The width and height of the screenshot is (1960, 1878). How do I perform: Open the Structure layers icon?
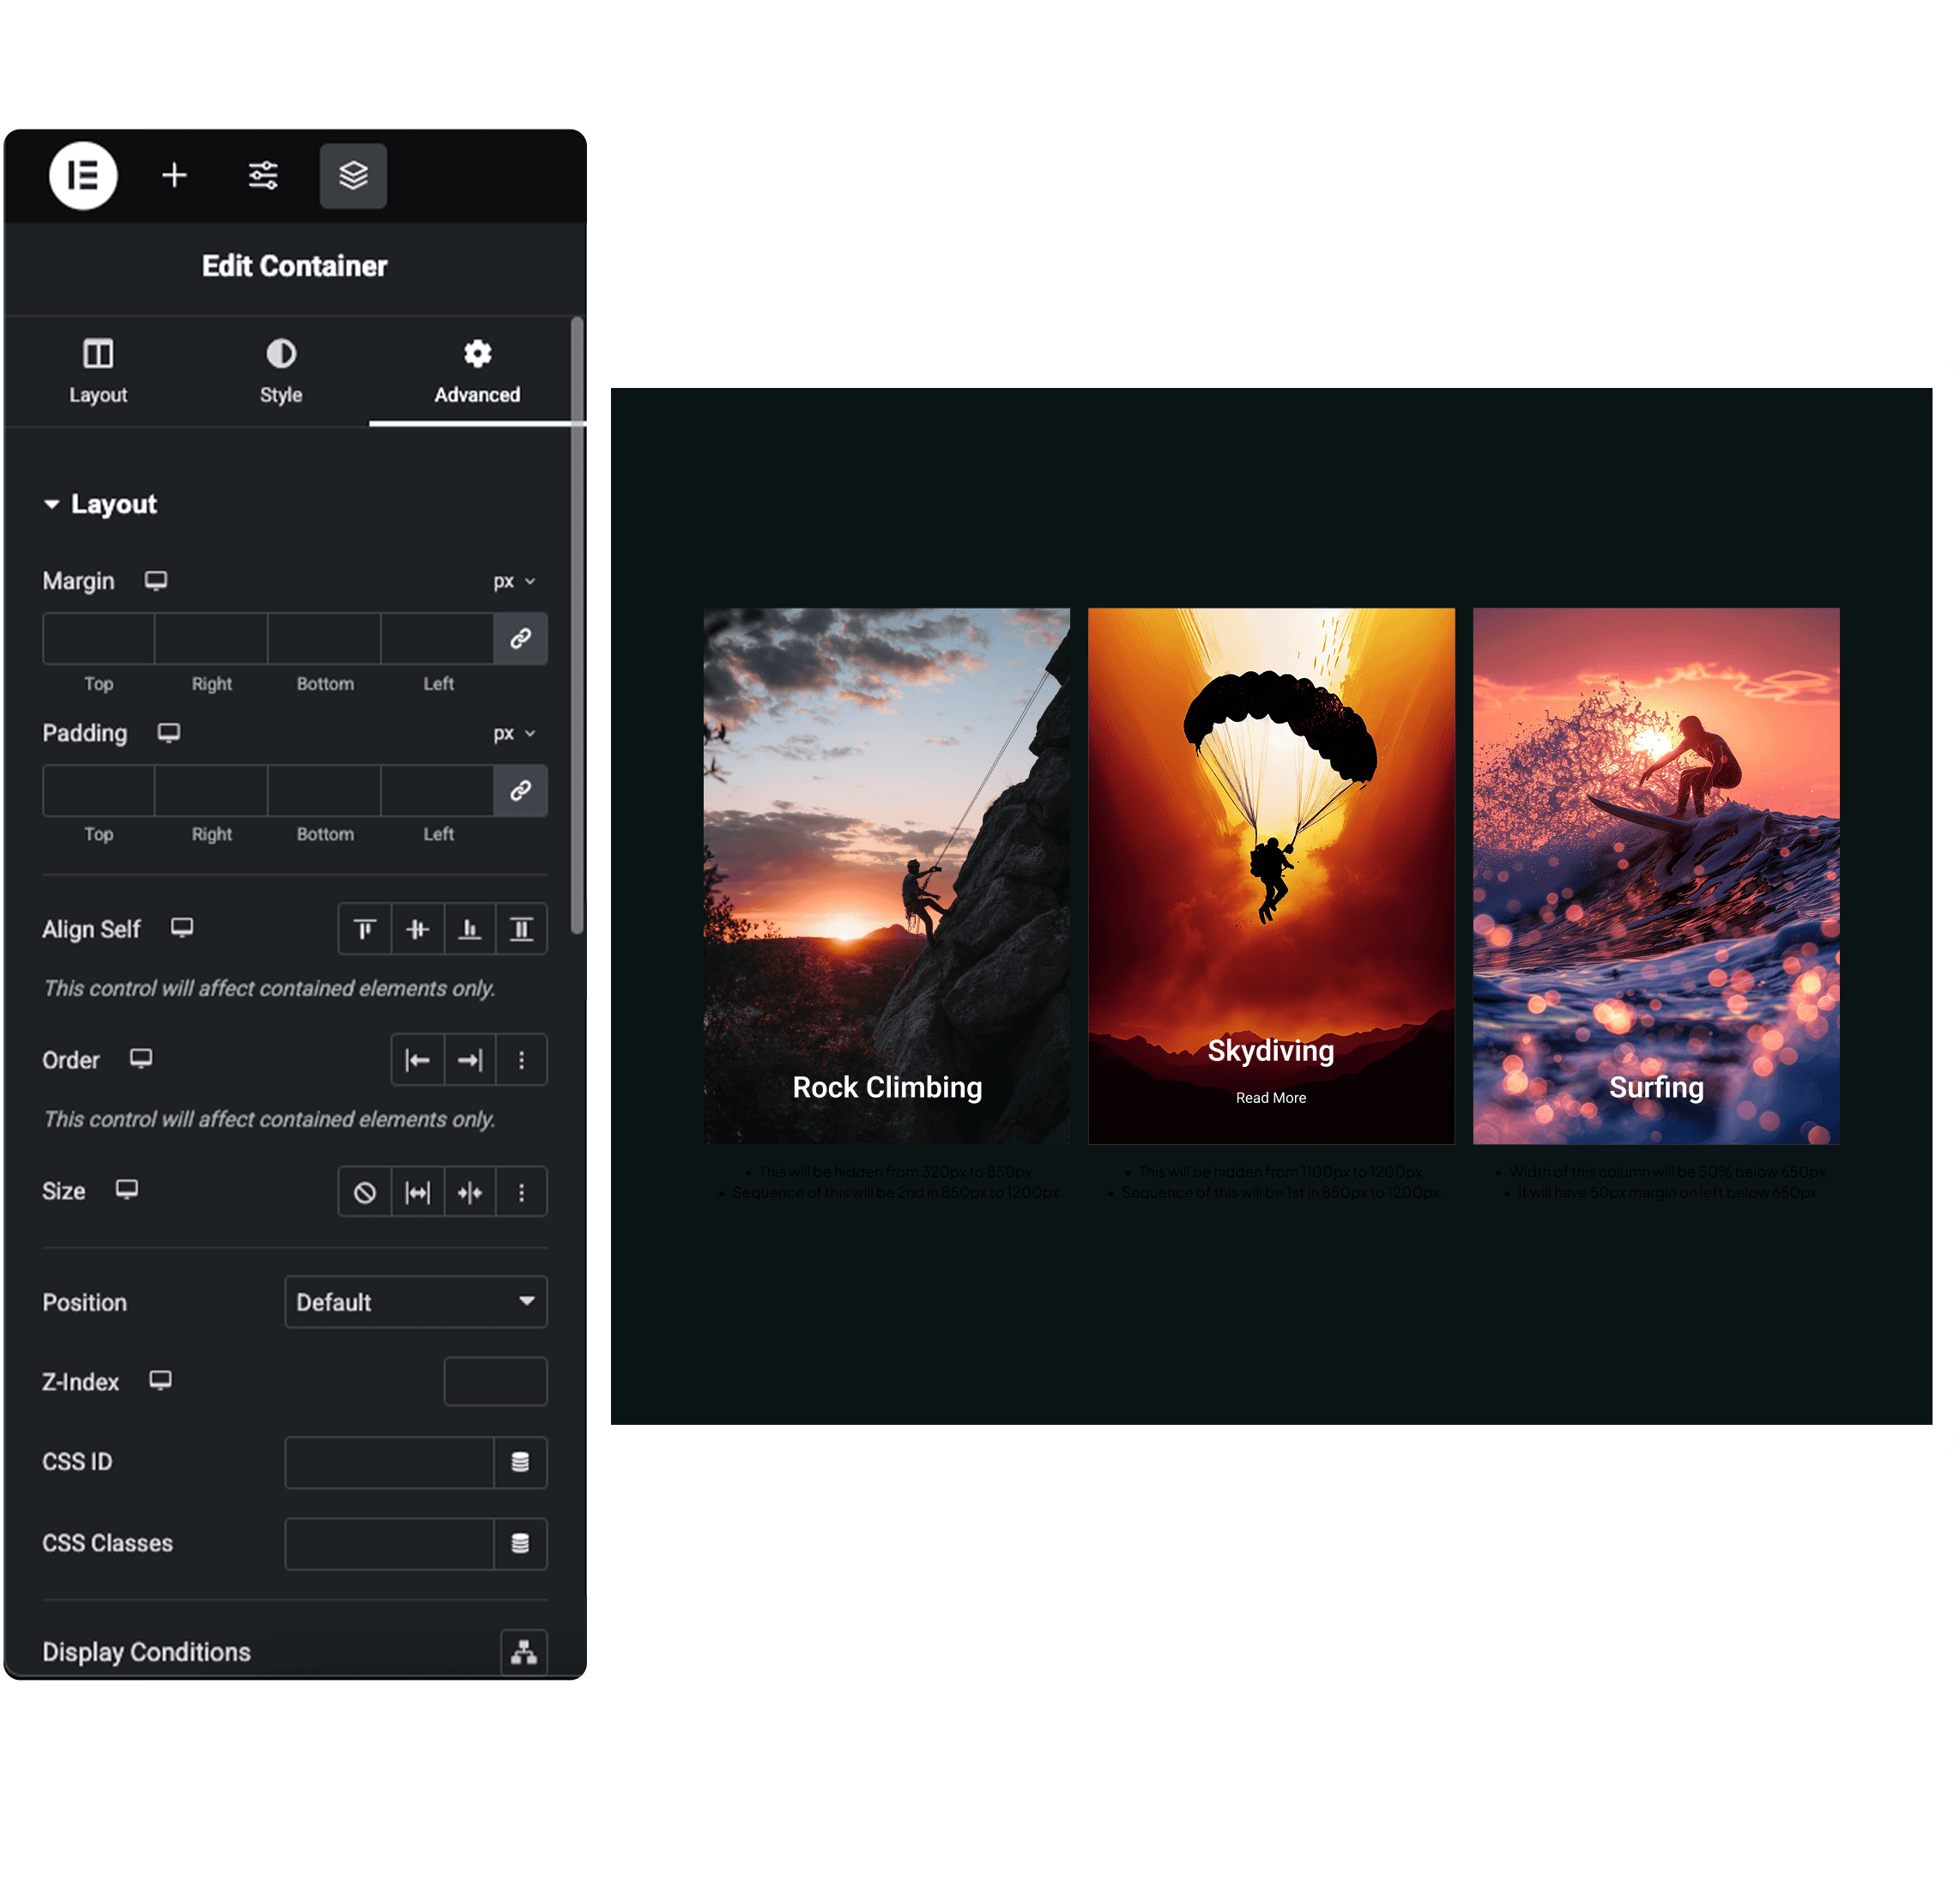point(353,175)
